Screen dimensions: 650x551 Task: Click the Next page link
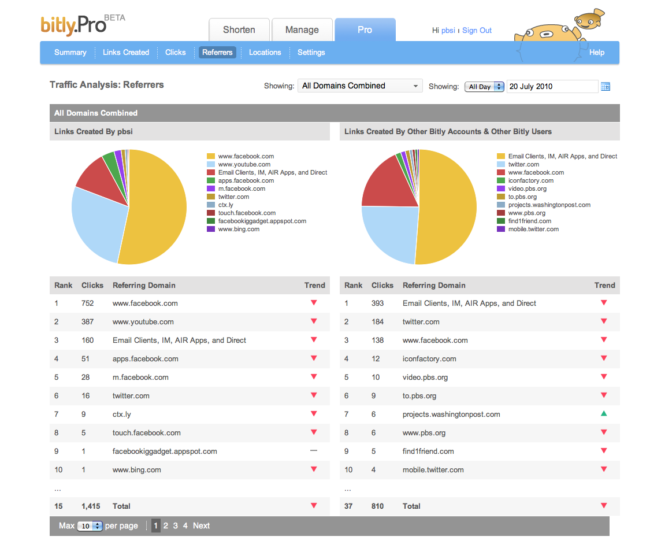click(201, 526)
